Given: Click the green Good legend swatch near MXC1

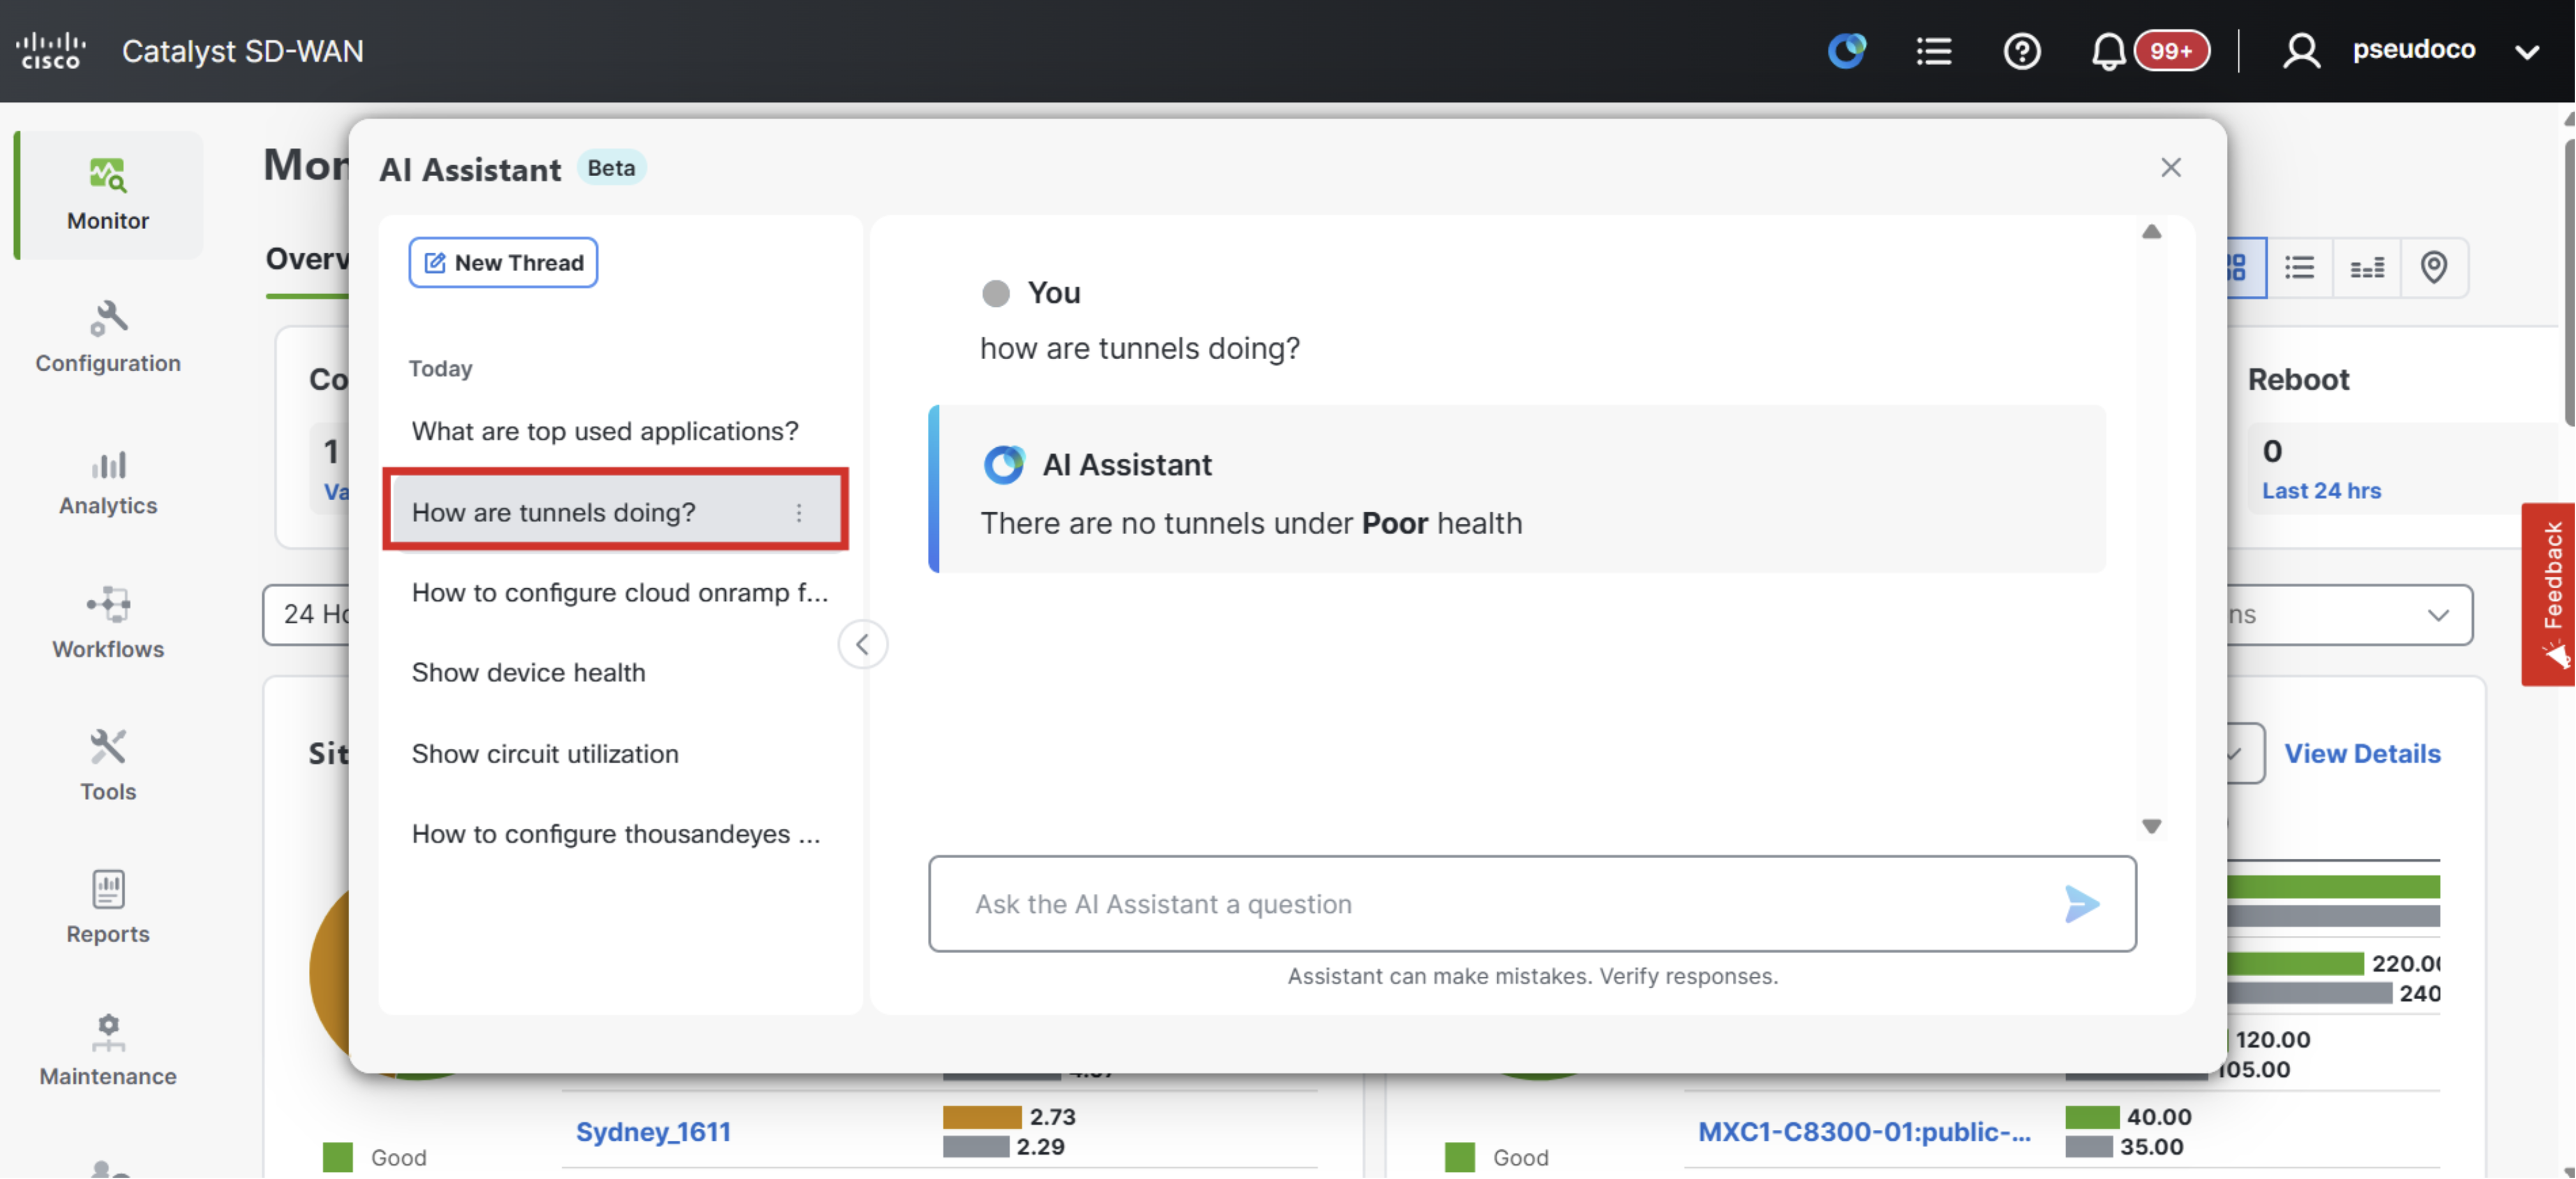Looking at the screenshot, I should click(1459, 1156).
